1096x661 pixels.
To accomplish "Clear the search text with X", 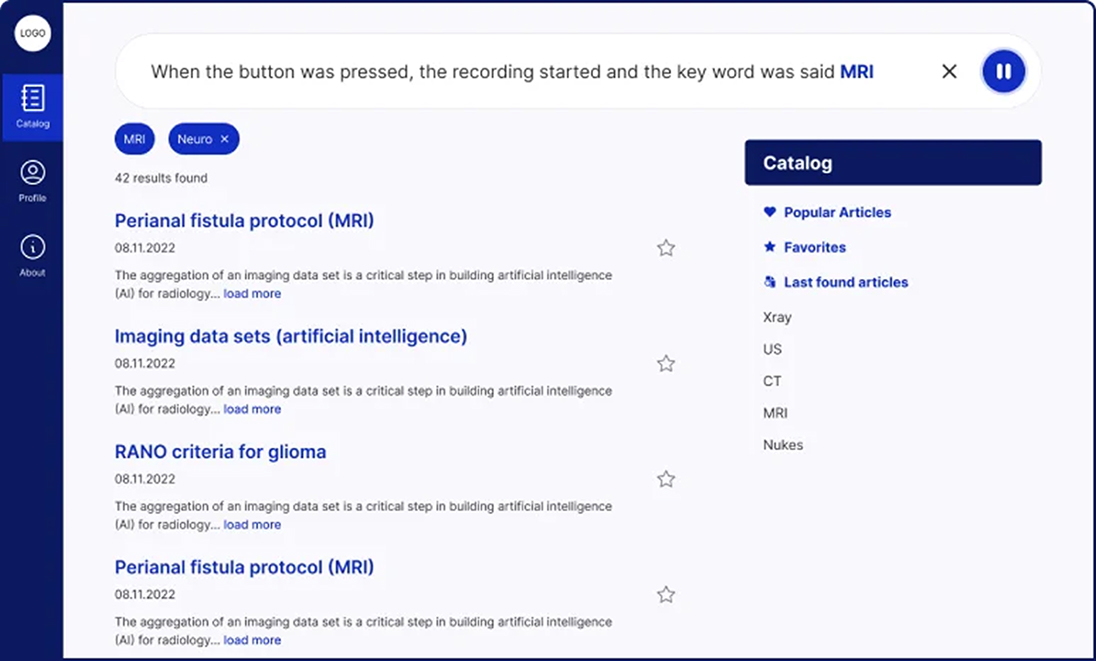I will (x=949, y=71).
